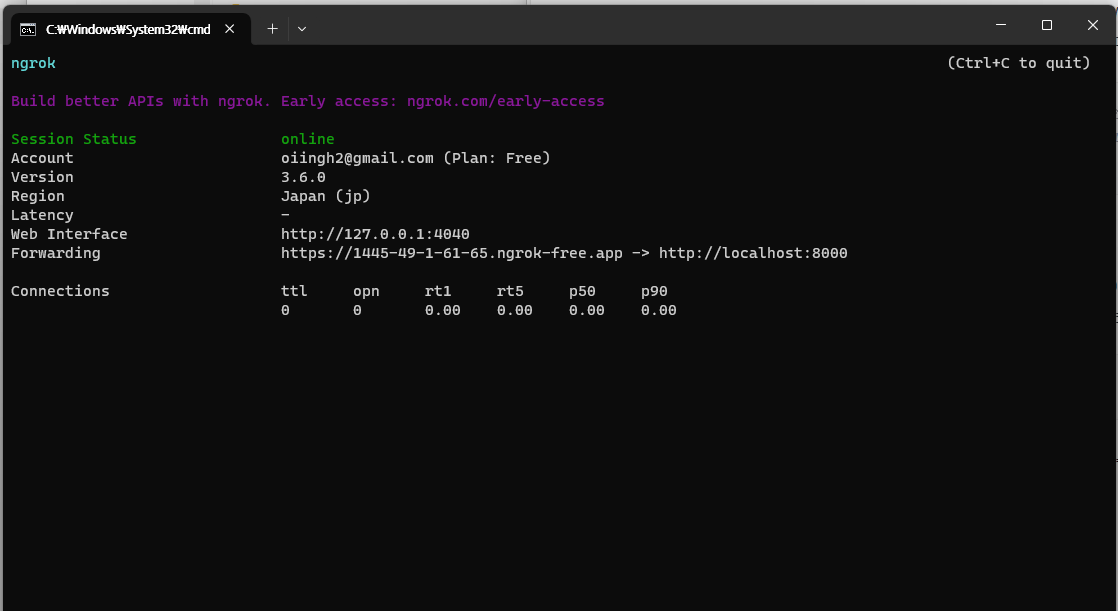Image resolution: width=1118 pixels, height=611 pixels.
Task: Click the 'p90' column header
Action: tap(655, 291)
